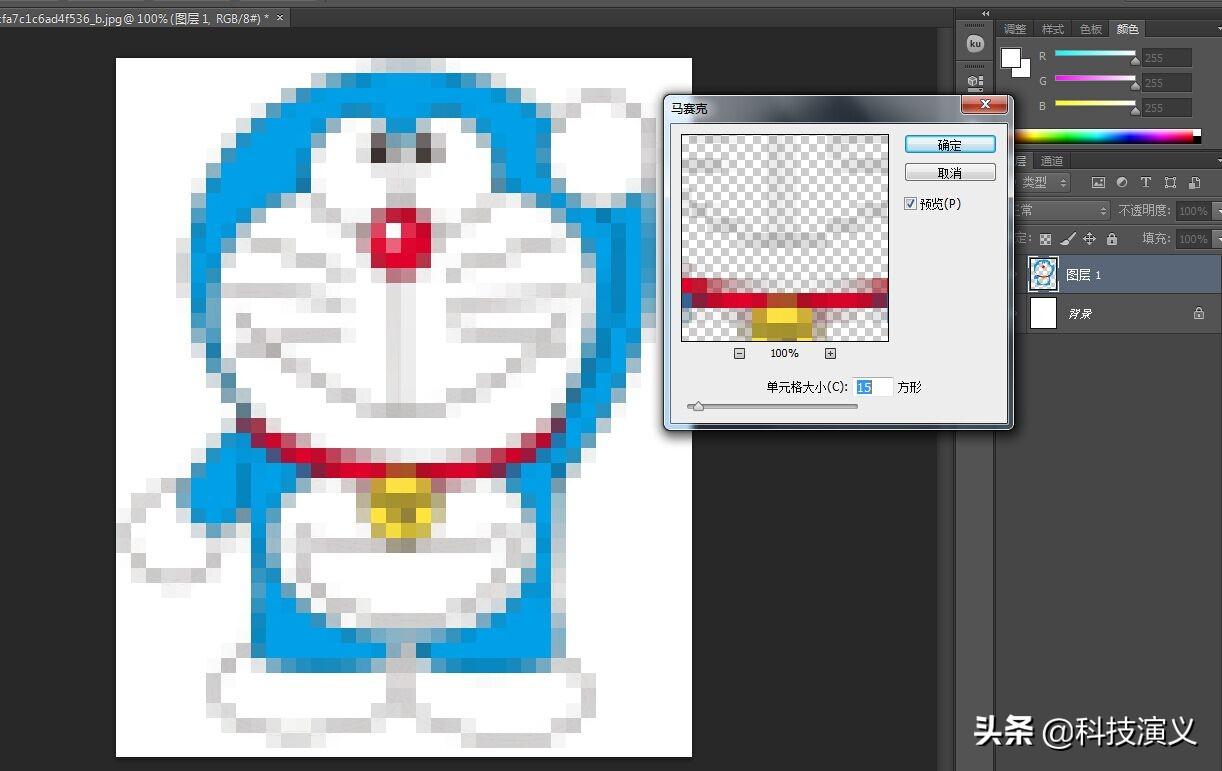Filter layers by smart object icon
1222x771 pixels.
(1194, 183)
